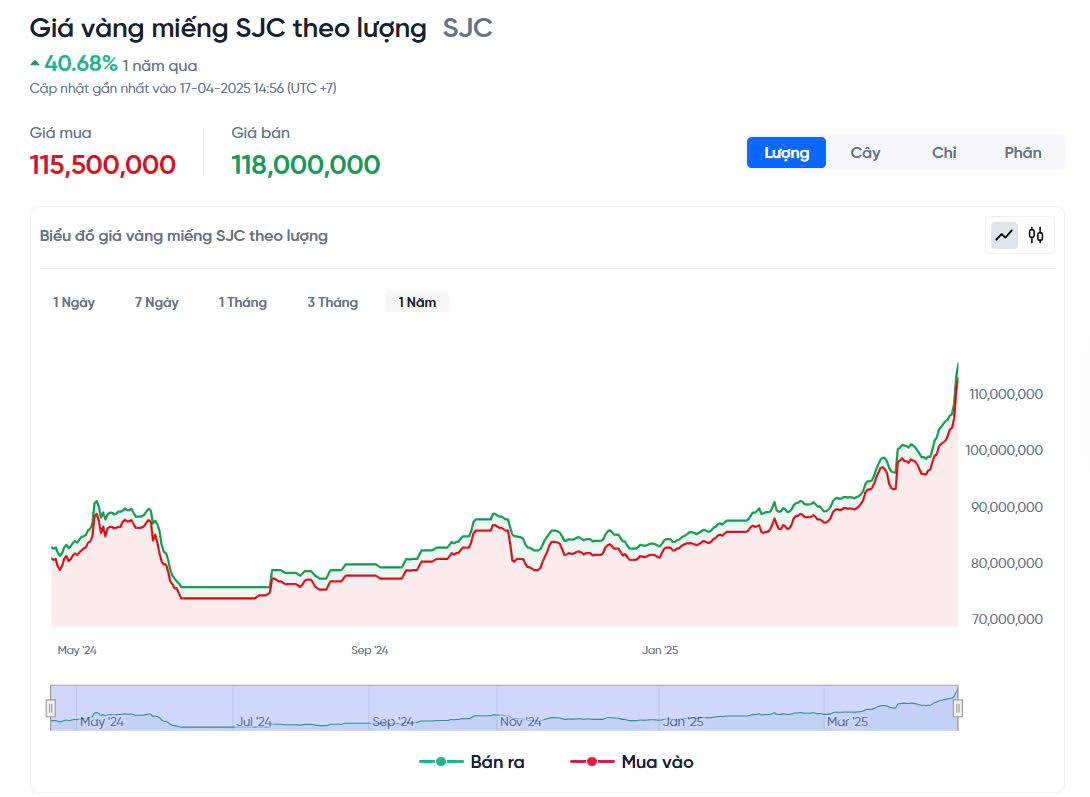This screenshot has height=797, width=1090.
Task: Show the 1 Ngày time range
Action: tap(74, 302)
